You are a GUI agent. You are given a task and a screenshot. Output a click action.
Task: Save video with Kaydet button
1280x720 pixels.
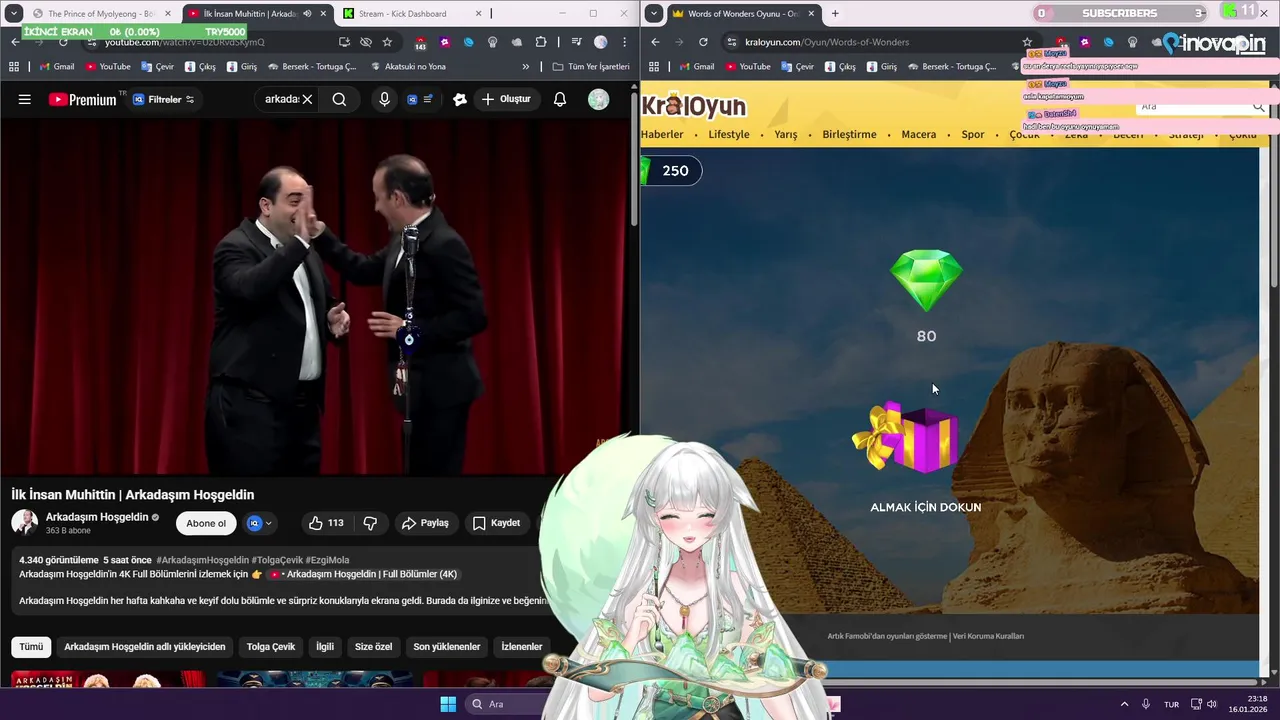(x=496, y=523)
